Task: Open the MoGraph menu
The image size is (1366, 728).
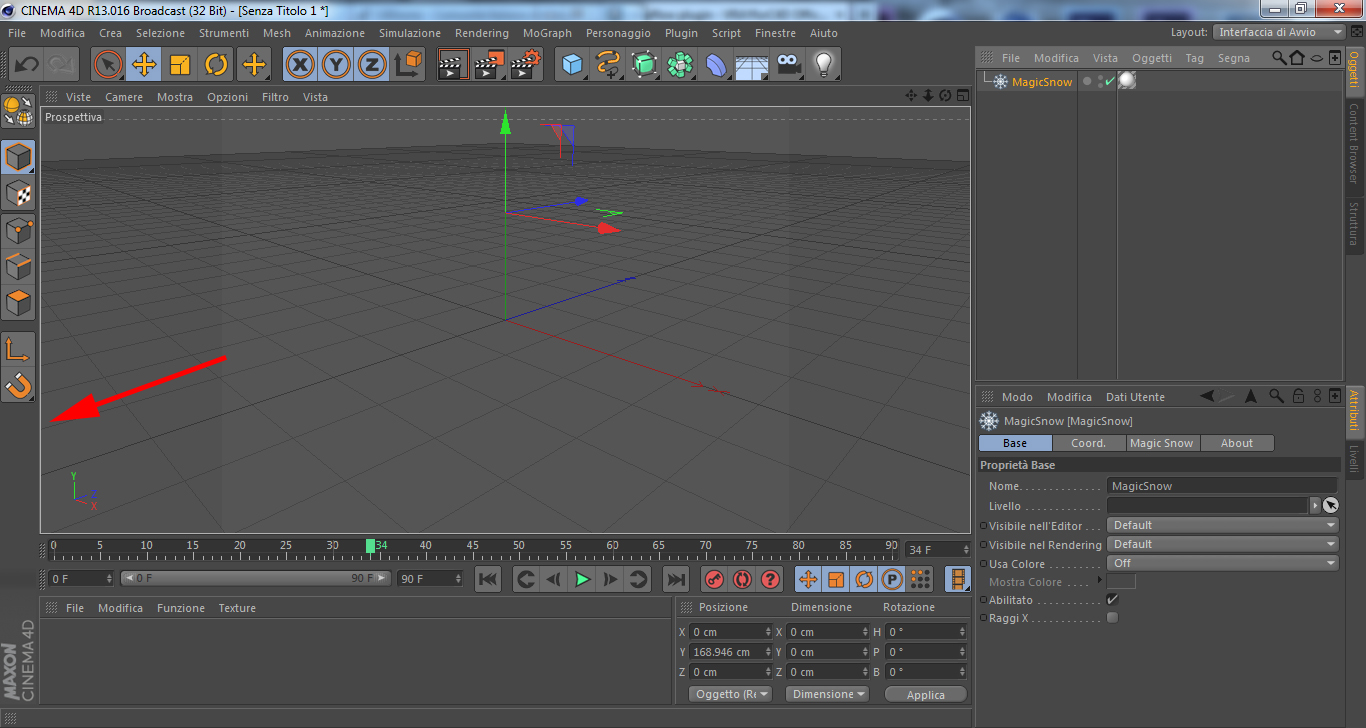Action: [x=547, y=33]
